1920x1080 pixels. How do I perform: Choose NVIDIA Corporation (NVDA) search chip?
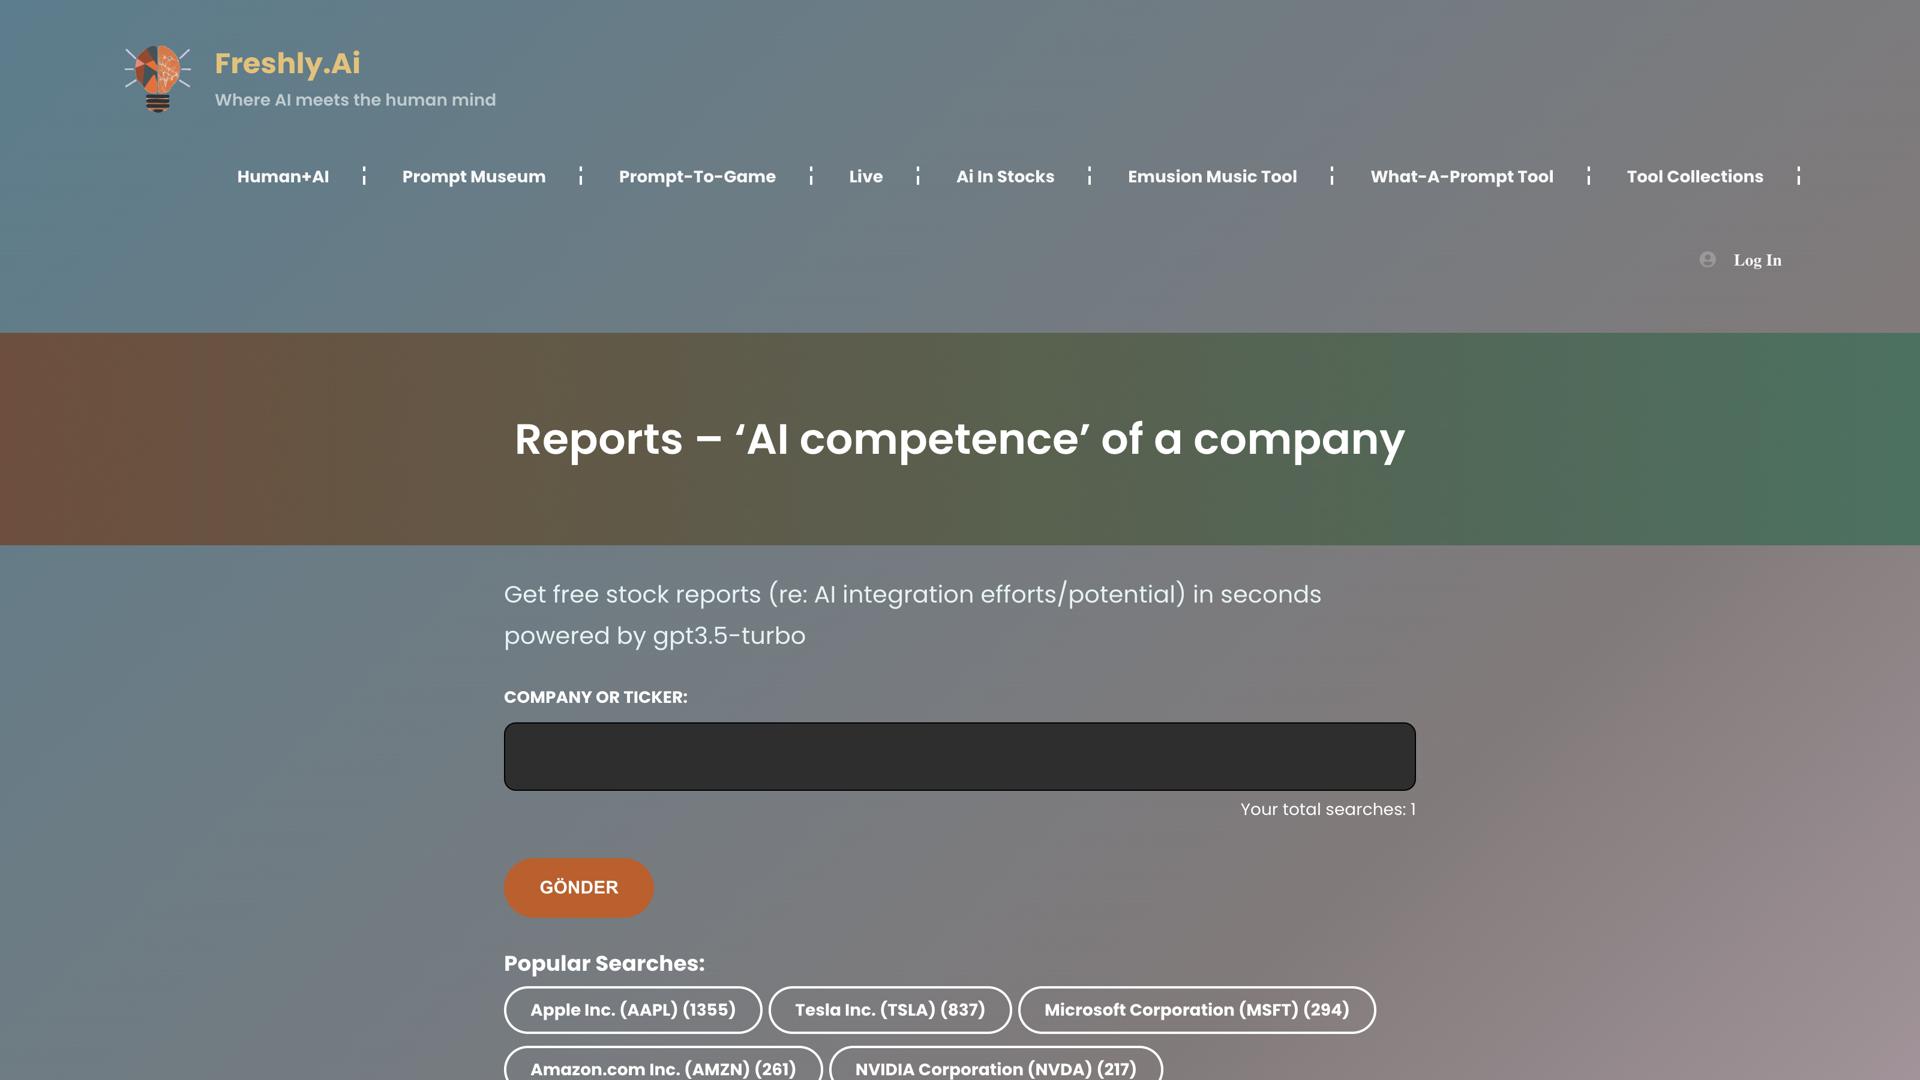(996, 1066)
